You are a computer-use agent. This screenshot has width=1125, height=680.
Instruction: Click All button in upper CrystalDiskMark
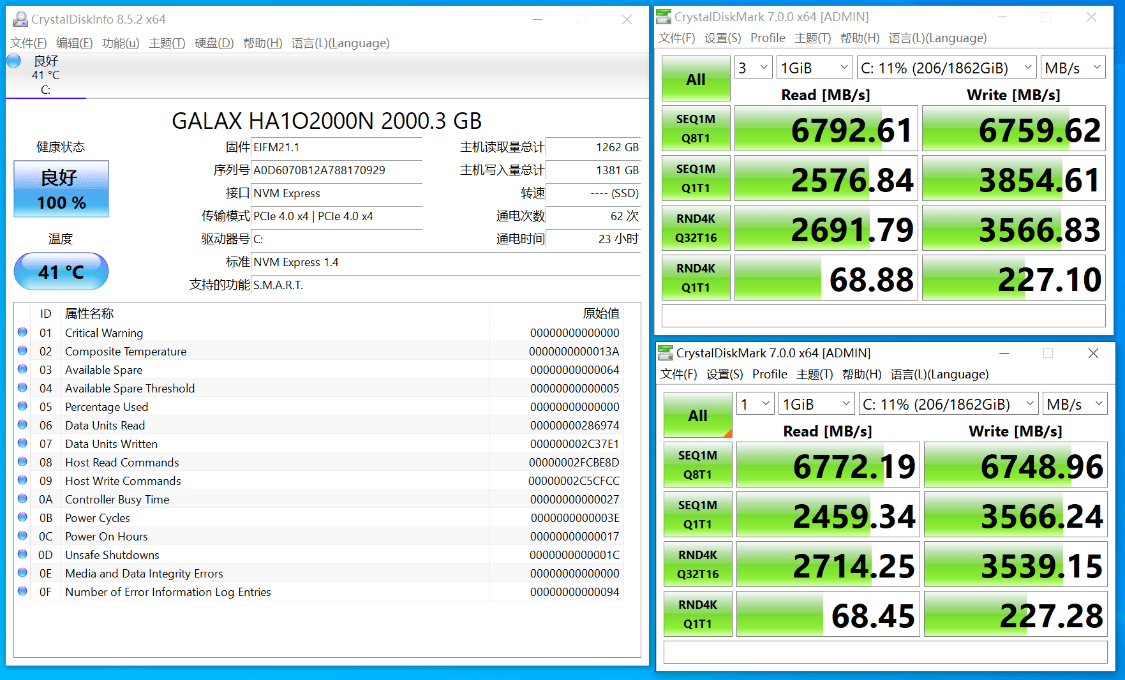click(696, 79)
